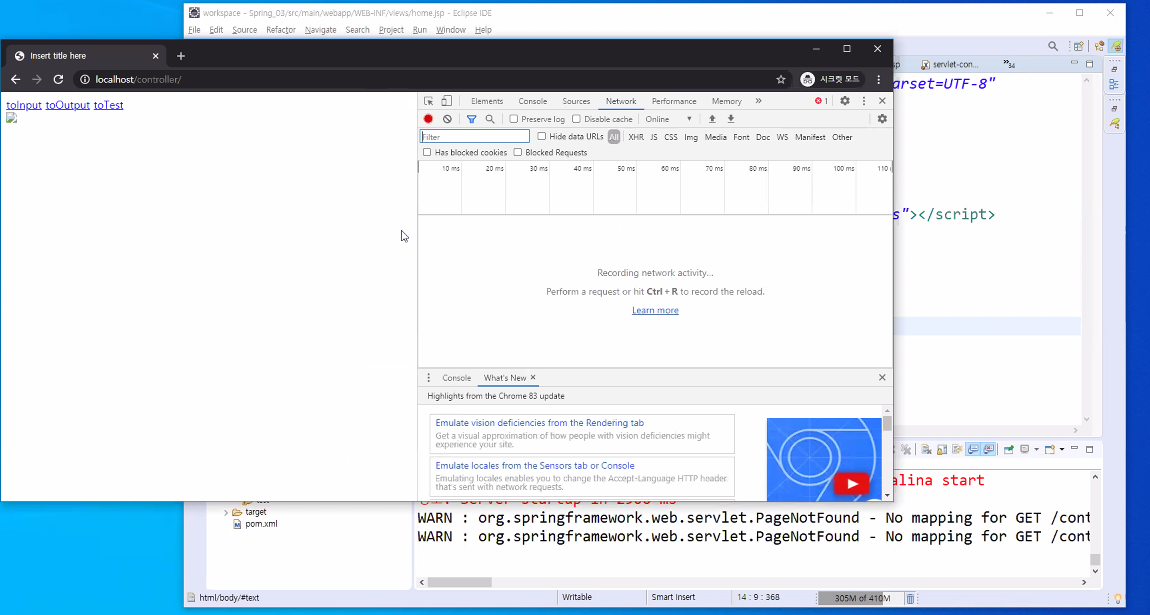Screen dimensions: 1150x615
Task: Follow the toTest link
Action: (x=109, y=105)
